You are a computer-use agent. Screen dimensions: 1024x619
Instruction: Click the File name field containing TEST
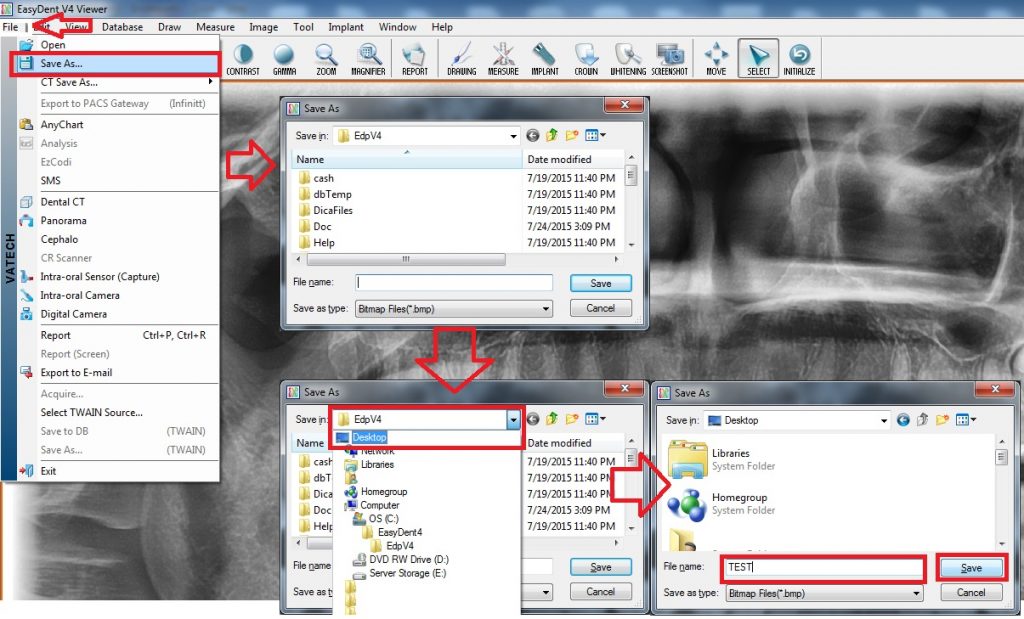823,567
